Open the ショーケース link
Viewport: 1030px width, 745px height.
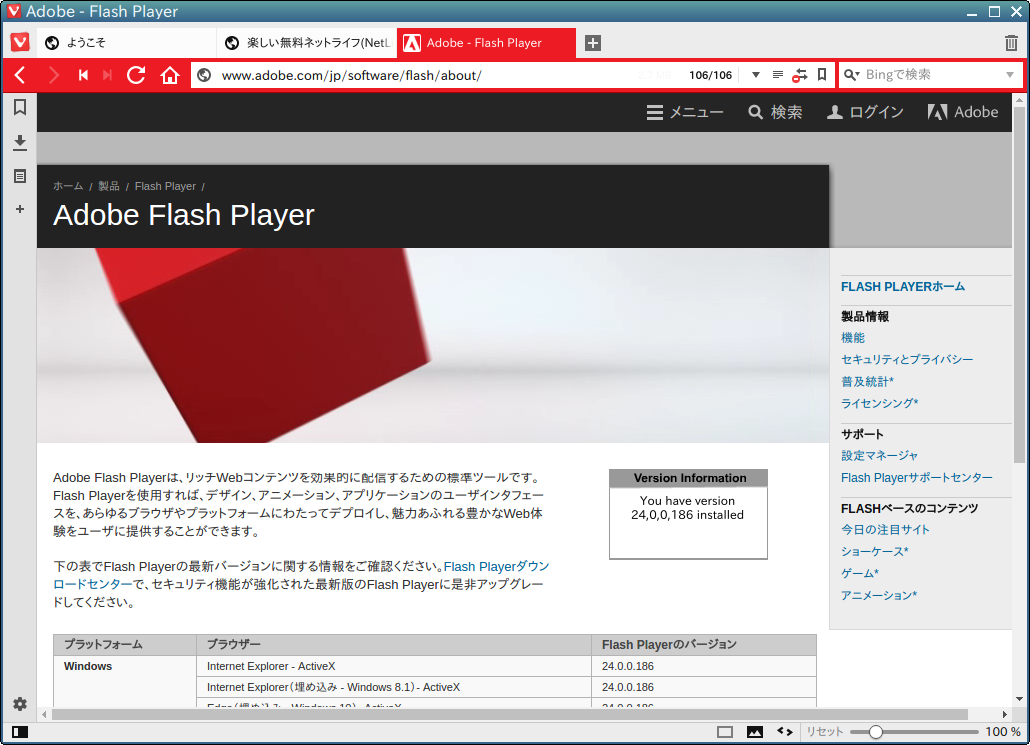pyautogui.click(x=874, y=551)
